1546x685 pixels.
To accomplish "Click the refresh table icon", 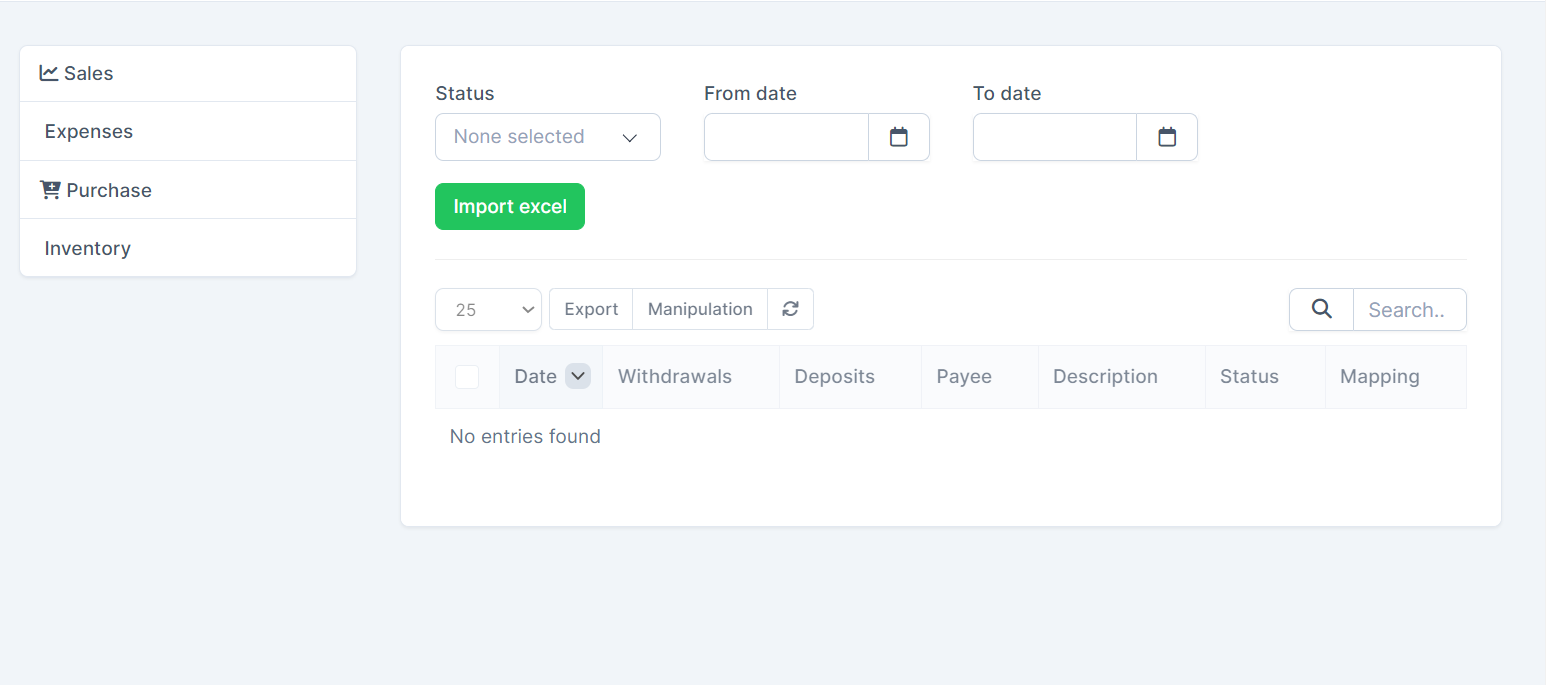I will 790,309.
